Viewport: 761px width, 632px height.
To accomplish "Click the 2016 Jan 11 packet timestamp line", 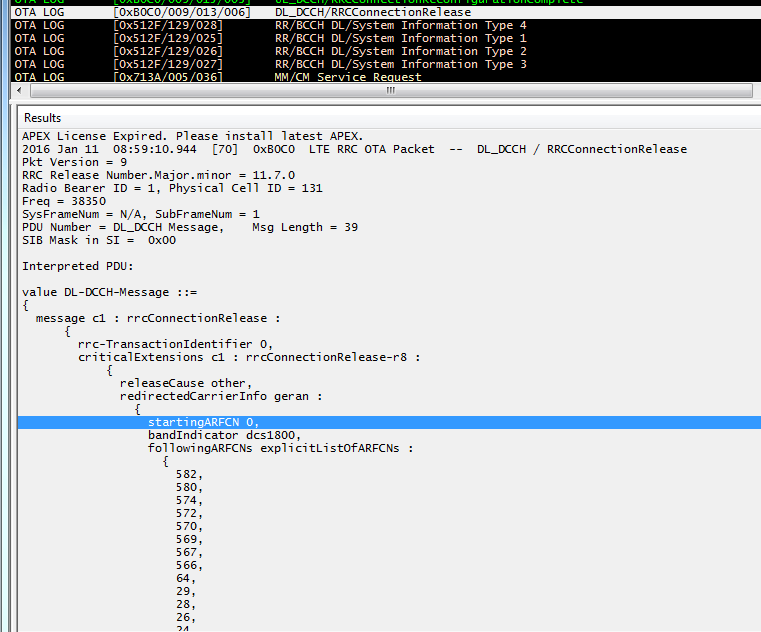I will click(x=354, y=150).
